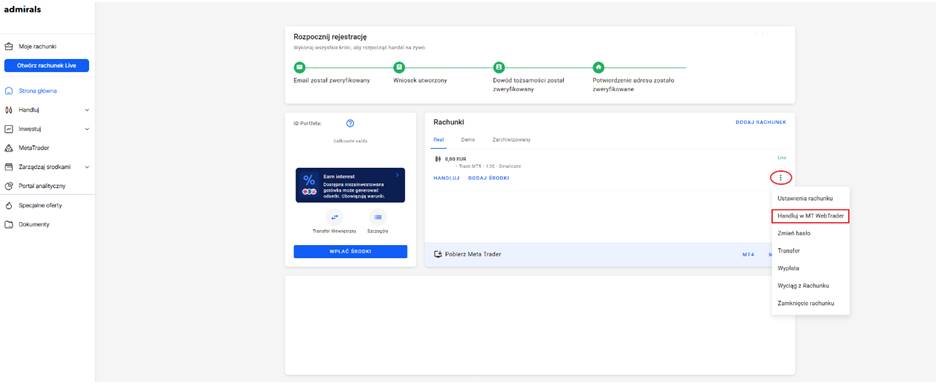This screenshot has height=384, width=936.
Task: Click the 0,00 EUR account balance
Action: pyautogui.click(x=455, y=159)
